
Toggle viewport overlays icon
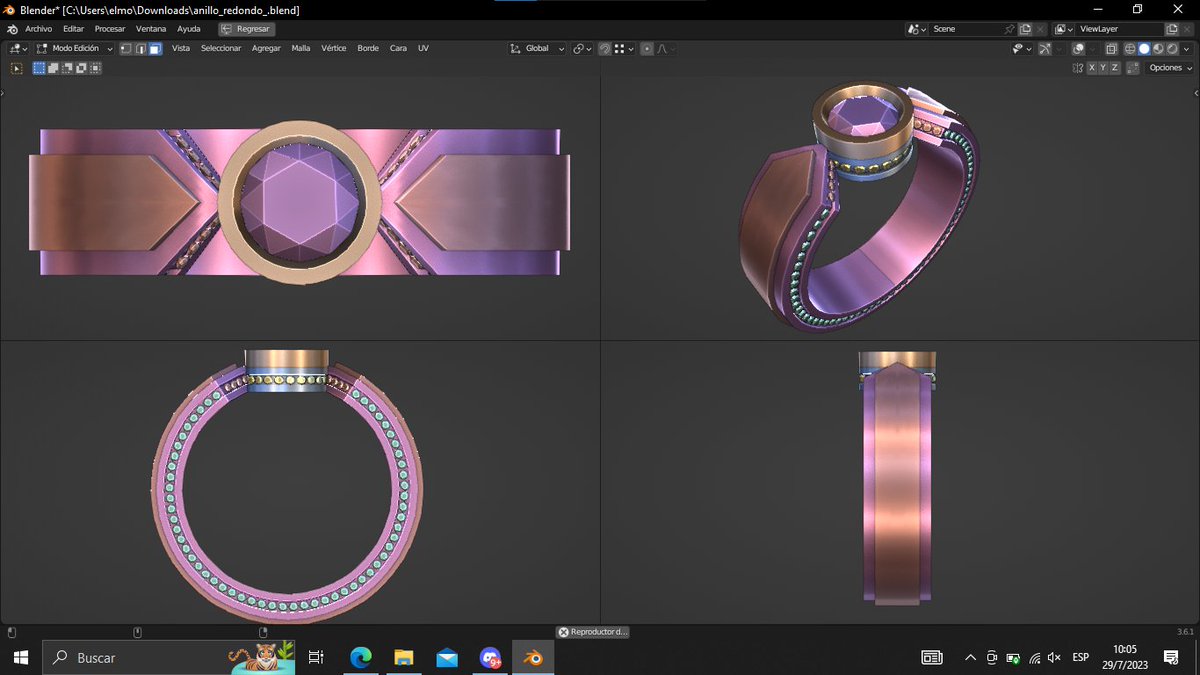pyautogui.click(x=1079, y=49)
